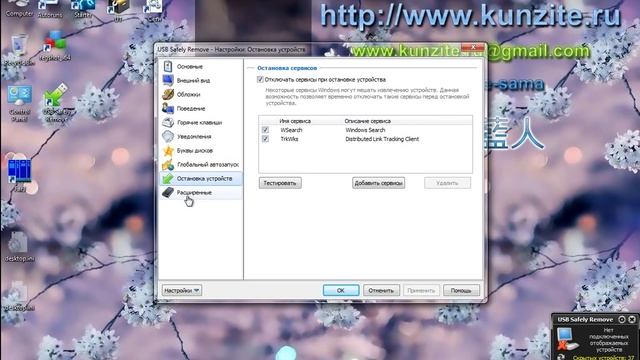Switch to Глобальный автозапуск section
This screenshot has height=360, width=640.
point(208,164)
